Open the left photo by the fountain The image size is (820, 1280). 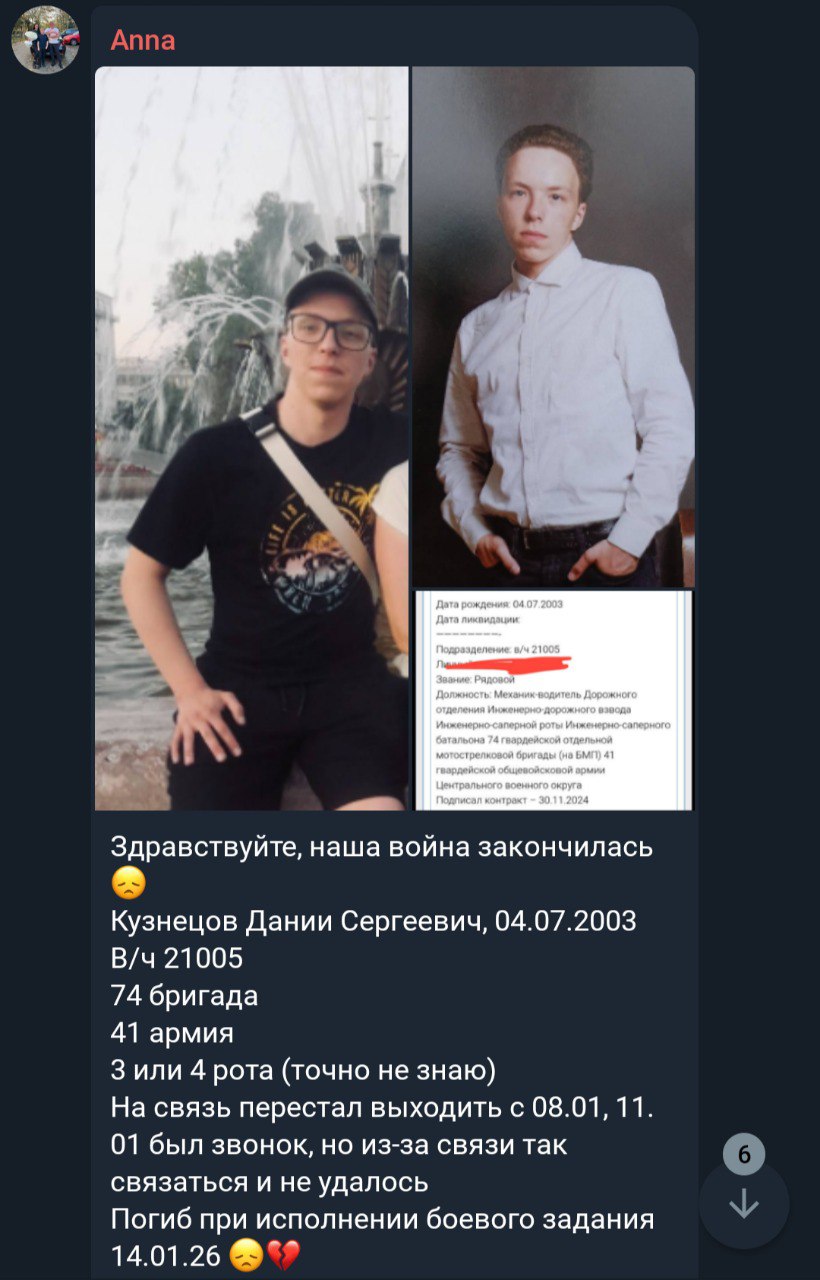tap(251, 438)
